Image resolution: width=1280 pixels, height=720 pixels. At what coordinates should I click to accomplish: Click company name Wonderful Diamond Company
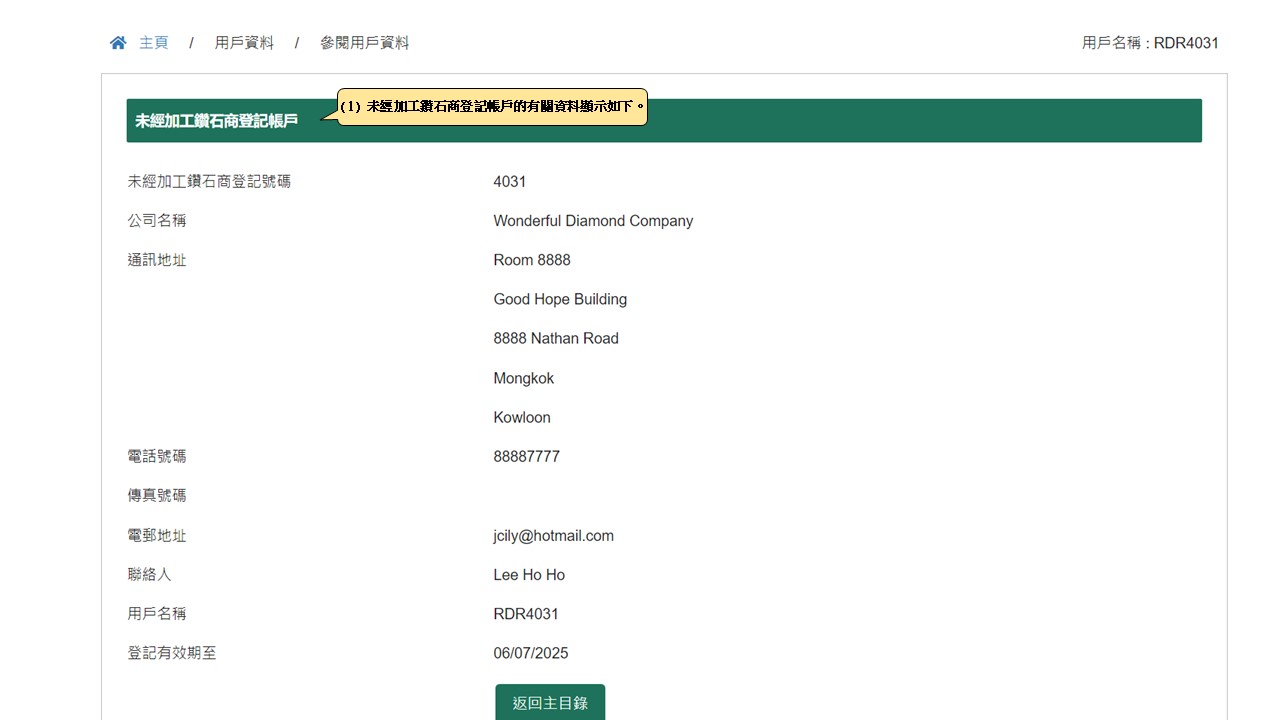pos(593,221)
